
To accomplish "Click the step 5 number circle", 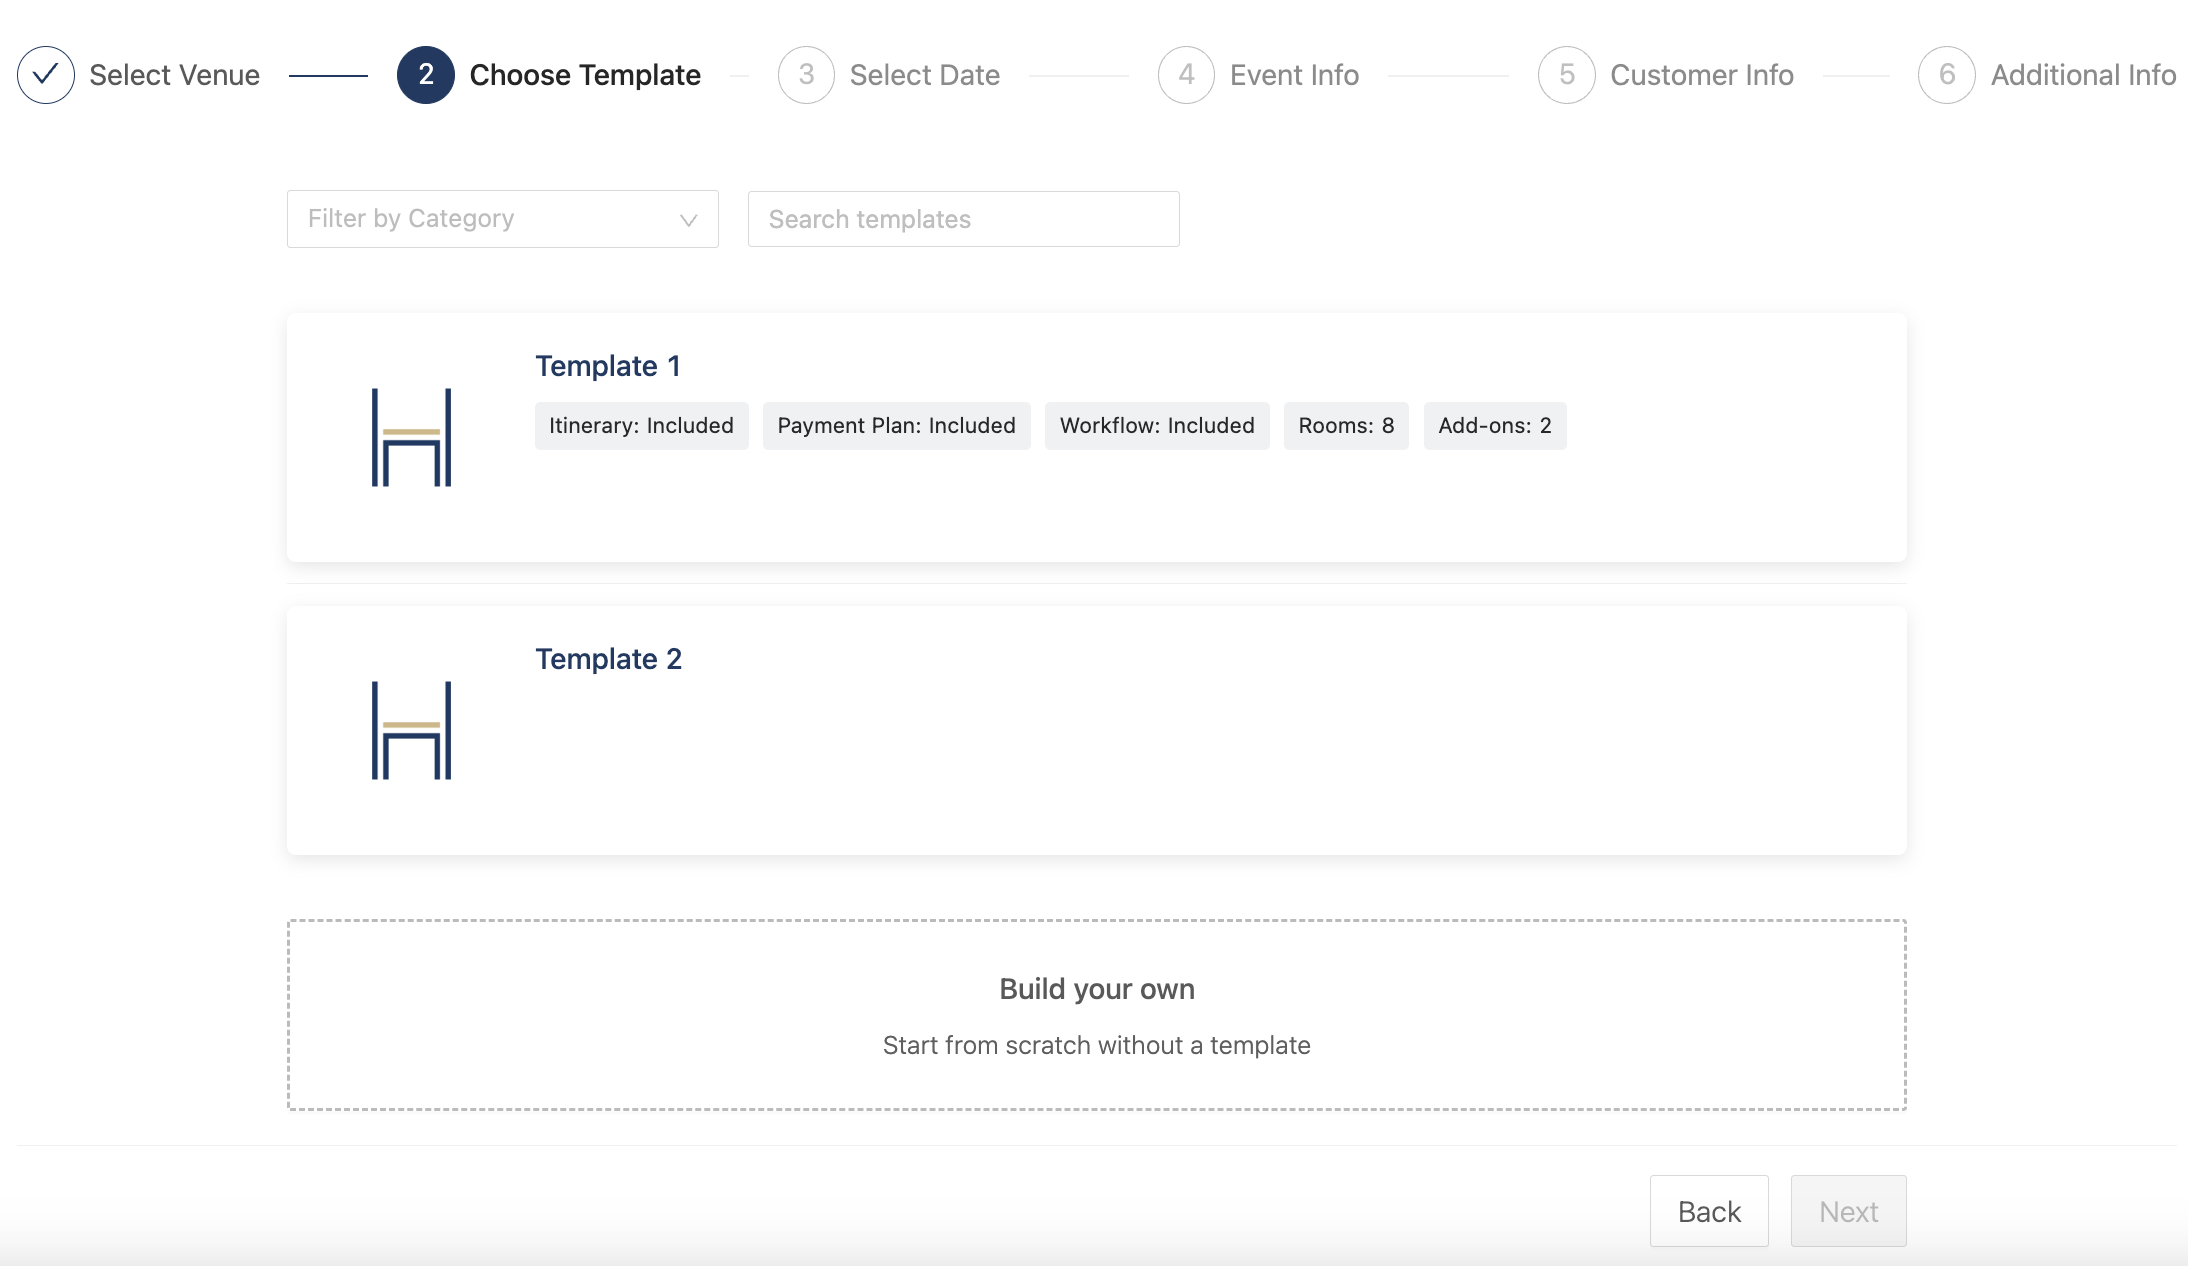I will coord(1566,75).
